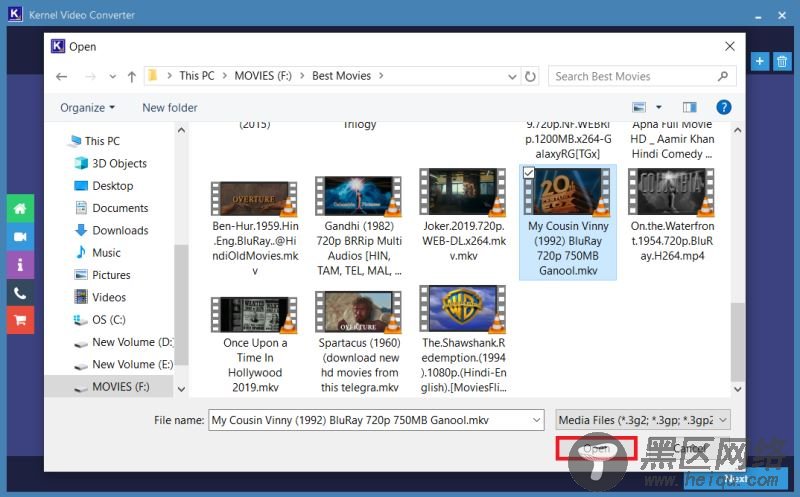Go back with the left arrow
Image resolution: width=800 pixels, height=497 pixels.
[62, 77]
